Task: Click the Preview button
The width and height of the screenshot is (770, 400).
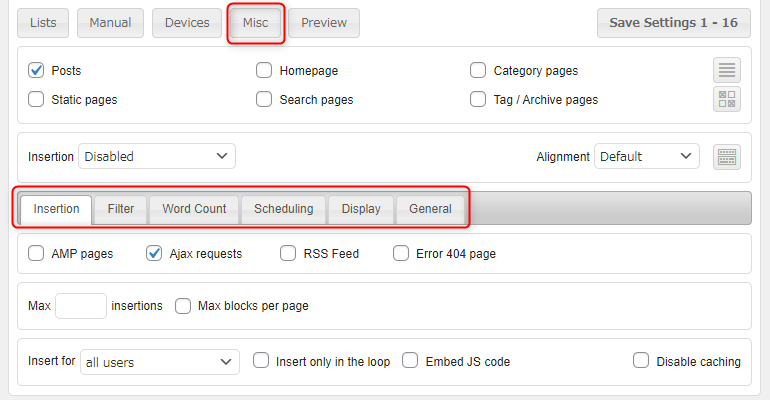Action: point(324,23)
